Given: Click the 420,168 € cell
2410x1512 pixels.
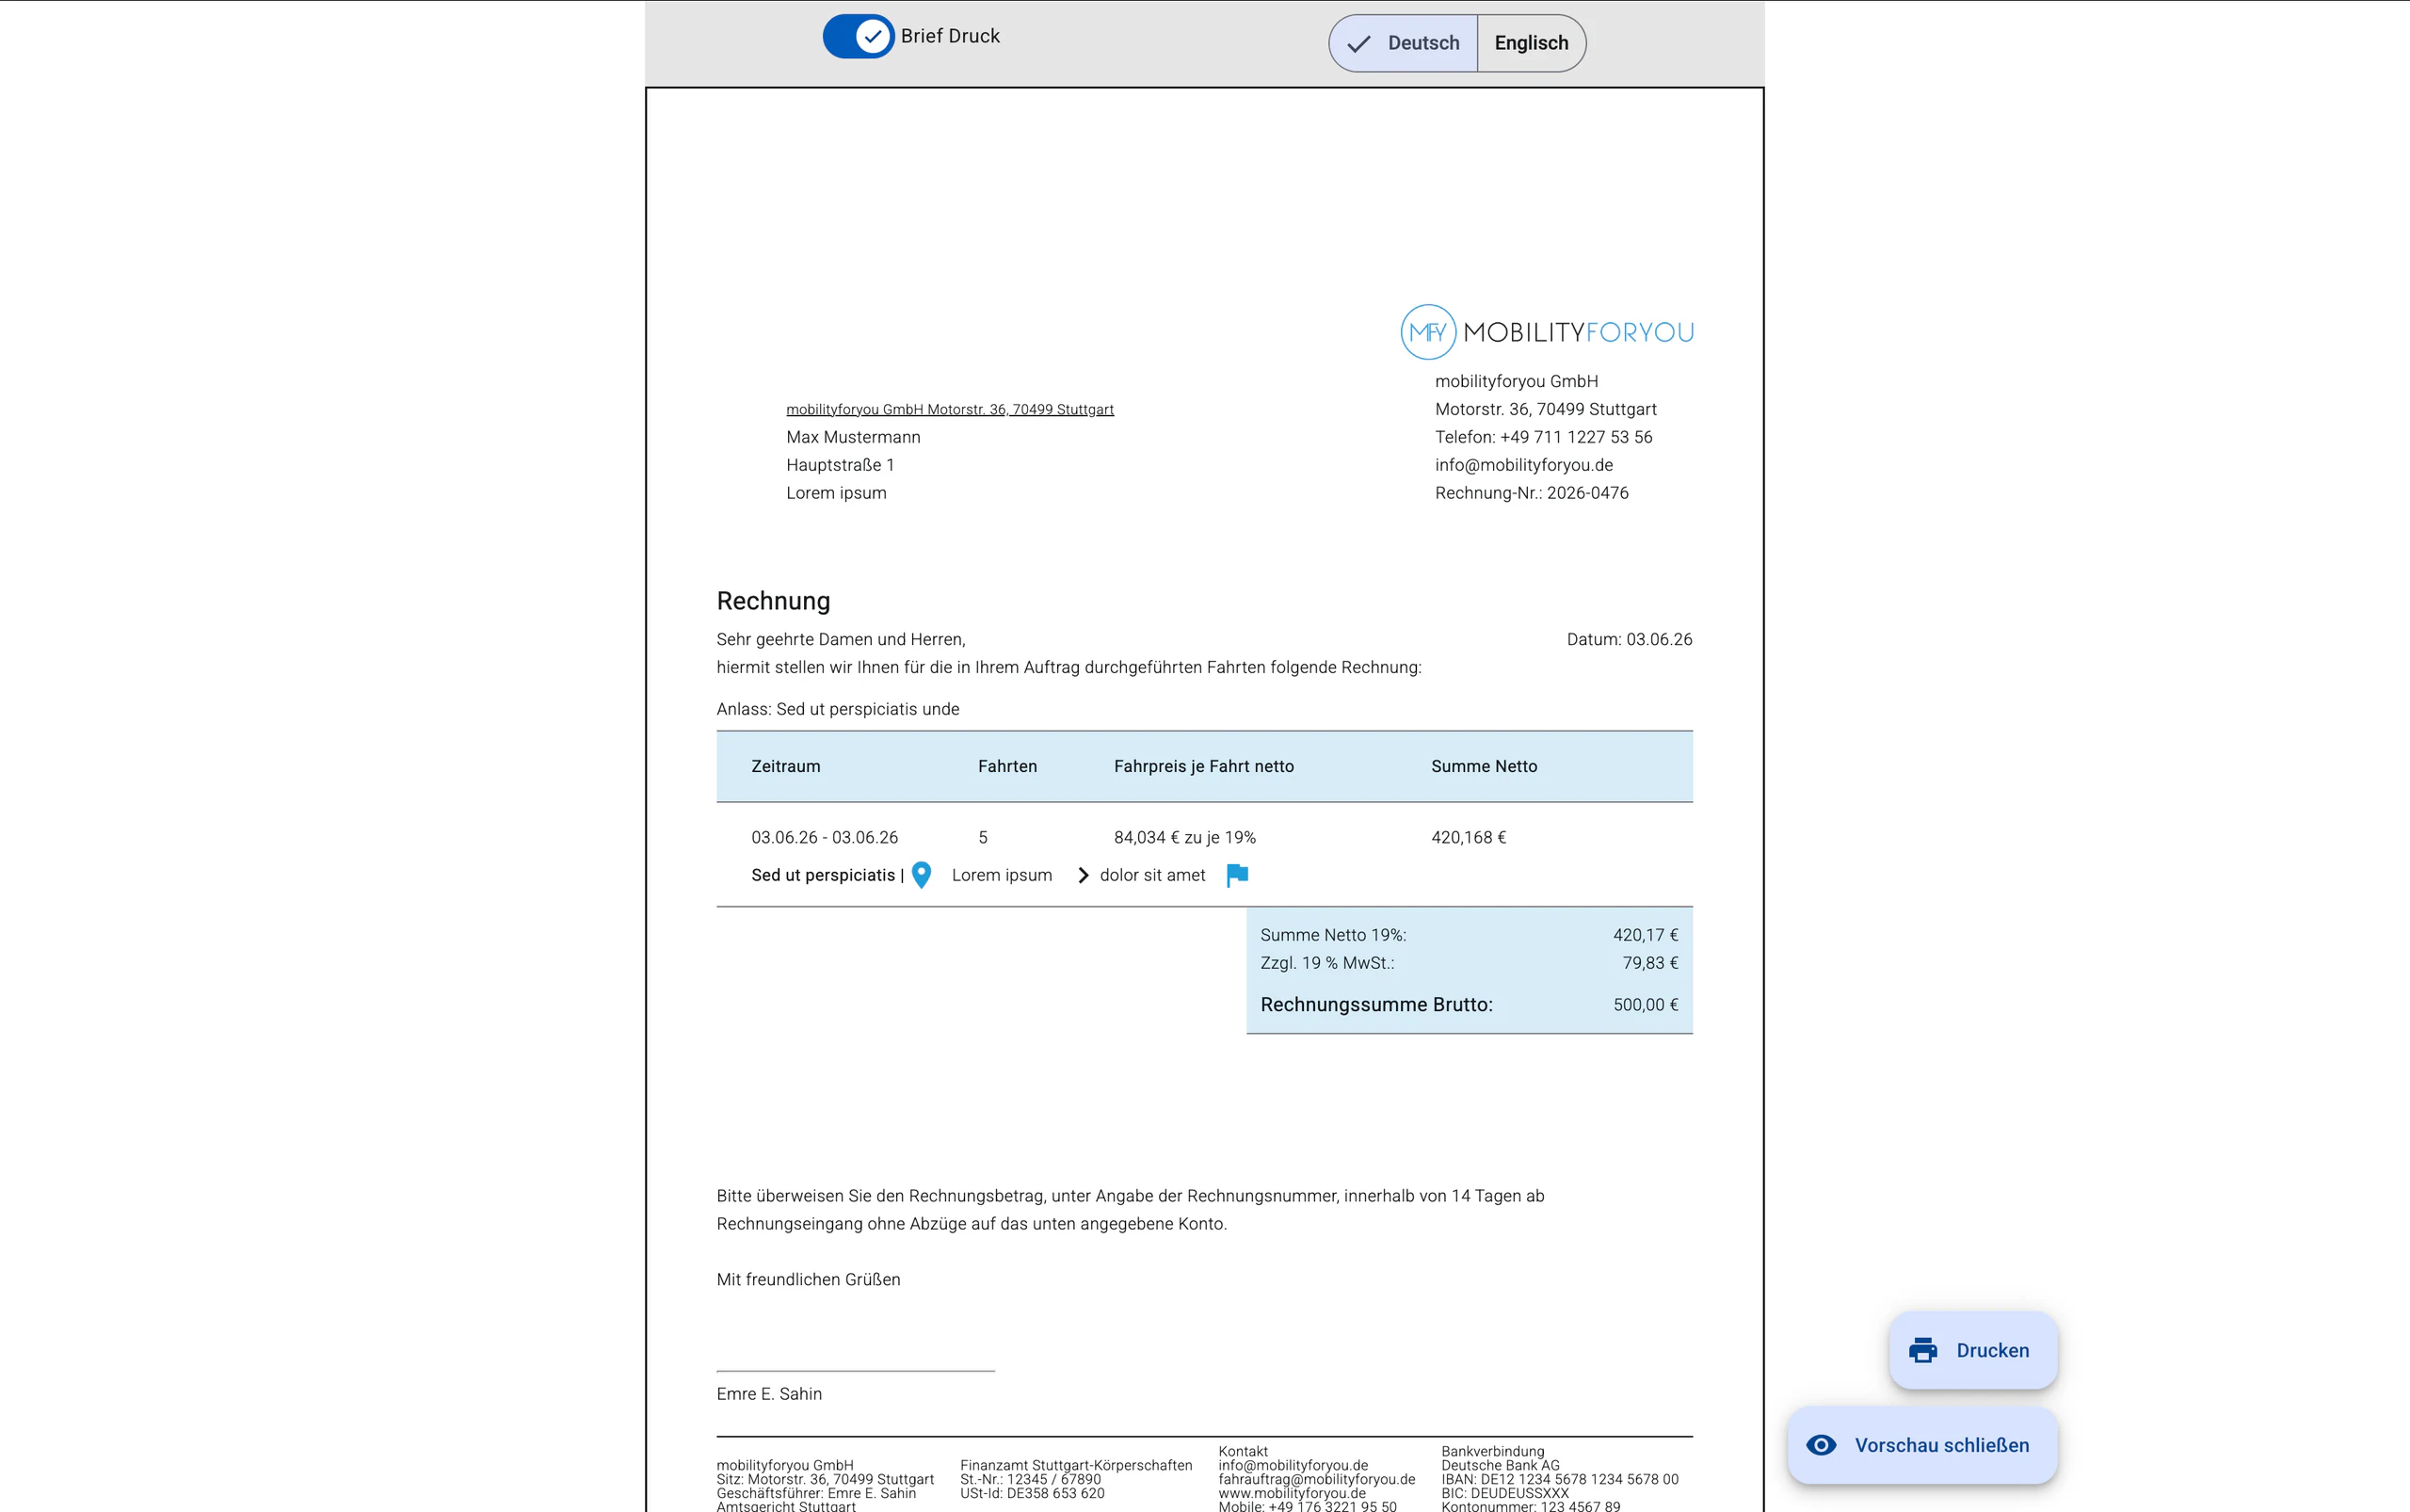Looking at the screenshot, I should coord(1468,837).
